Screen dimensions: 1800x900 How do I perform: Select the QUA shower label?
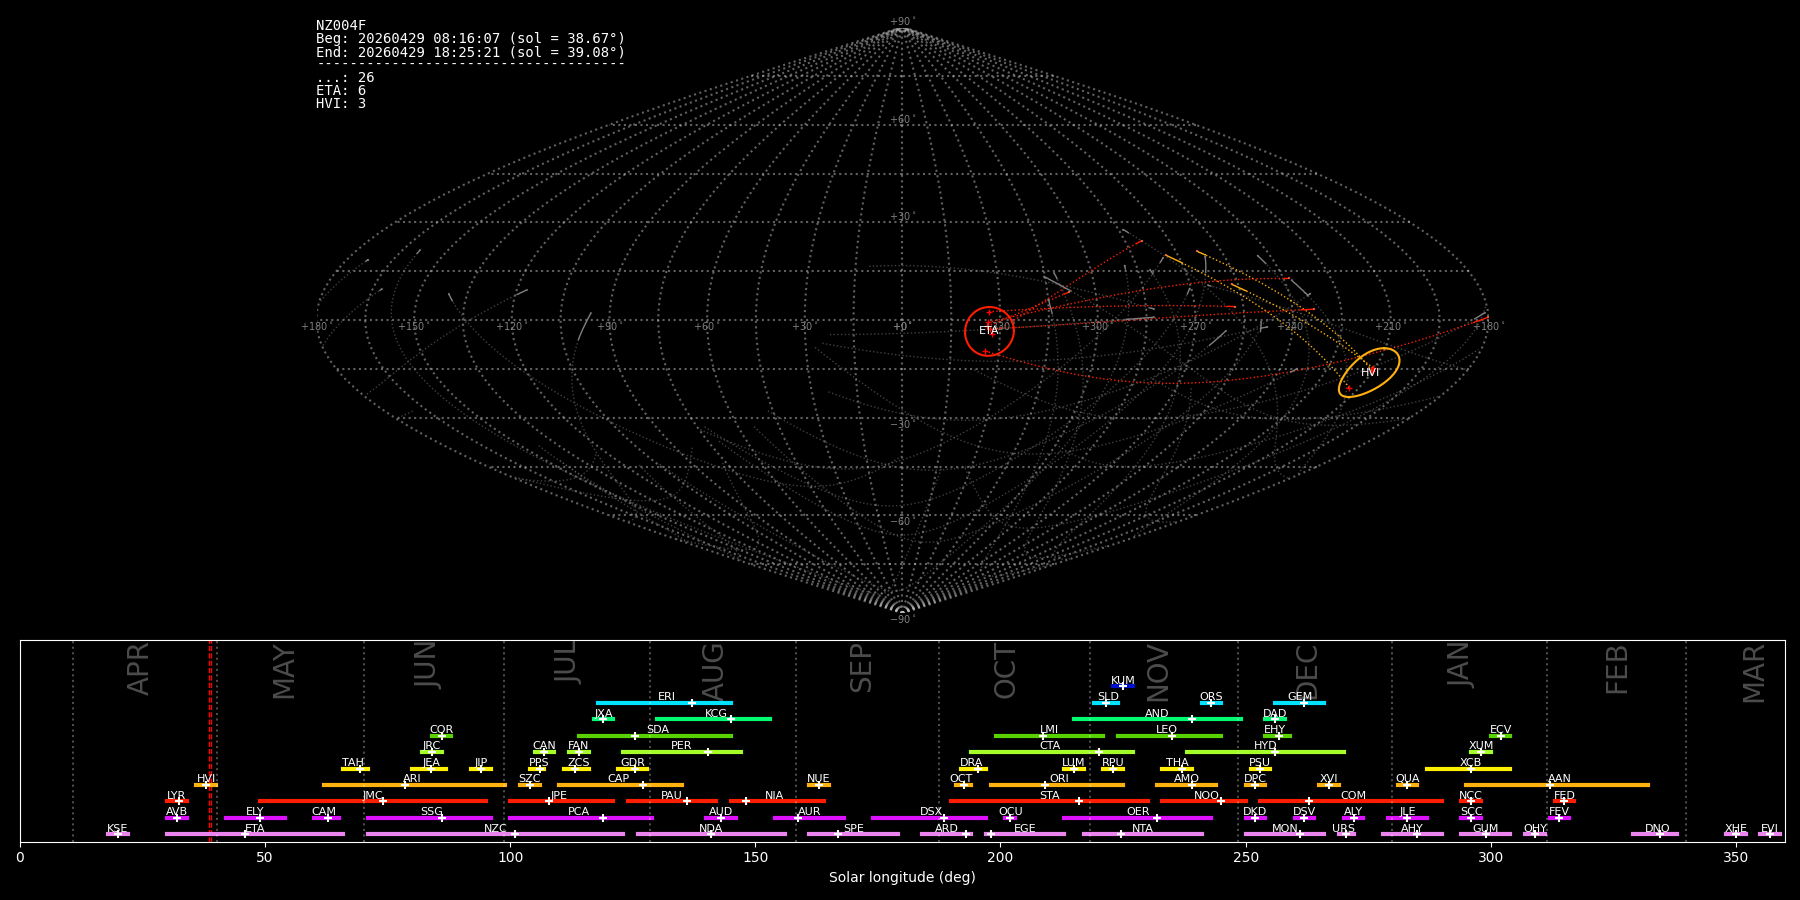click(1407, 779)
